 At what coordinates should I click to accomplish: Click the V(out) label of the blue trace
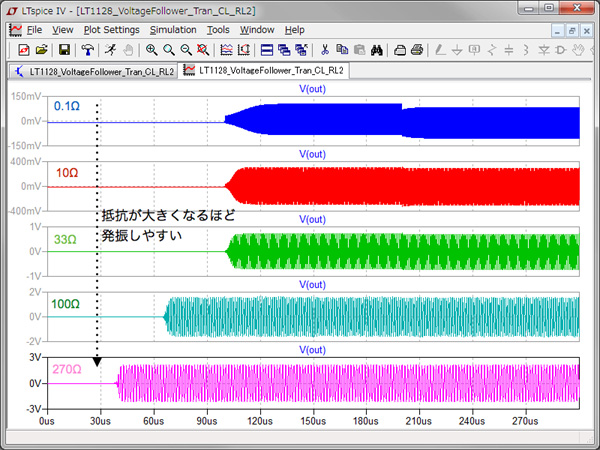tap(313, 90)
